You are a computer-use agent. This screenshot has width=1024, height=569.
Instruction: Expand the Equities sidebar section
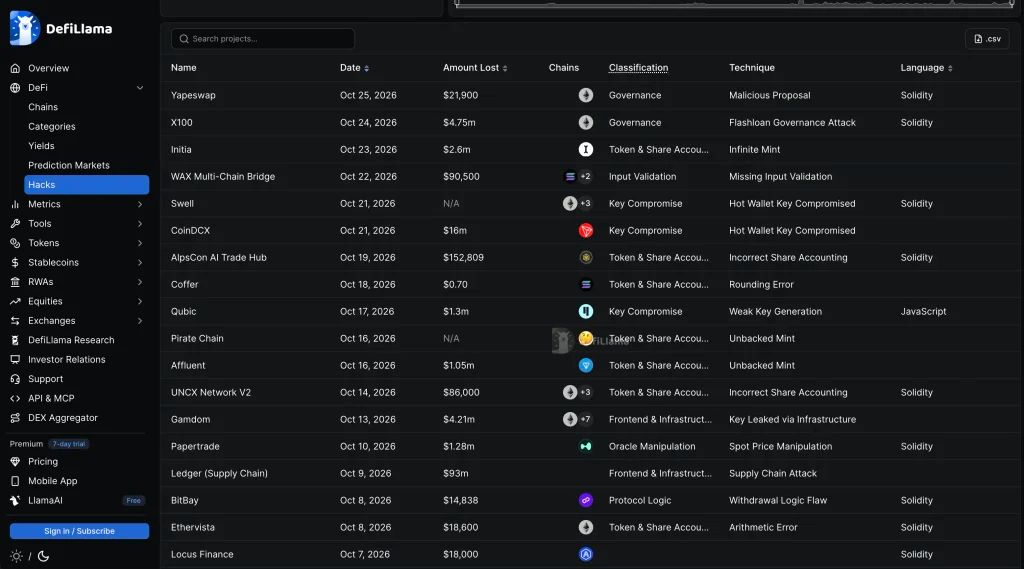click(x=140, y=301)
